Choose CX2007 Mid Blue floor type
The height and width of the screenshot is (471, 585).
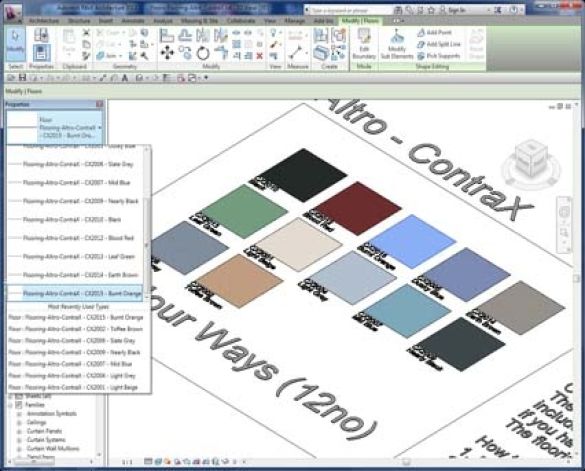pos(76,183)
